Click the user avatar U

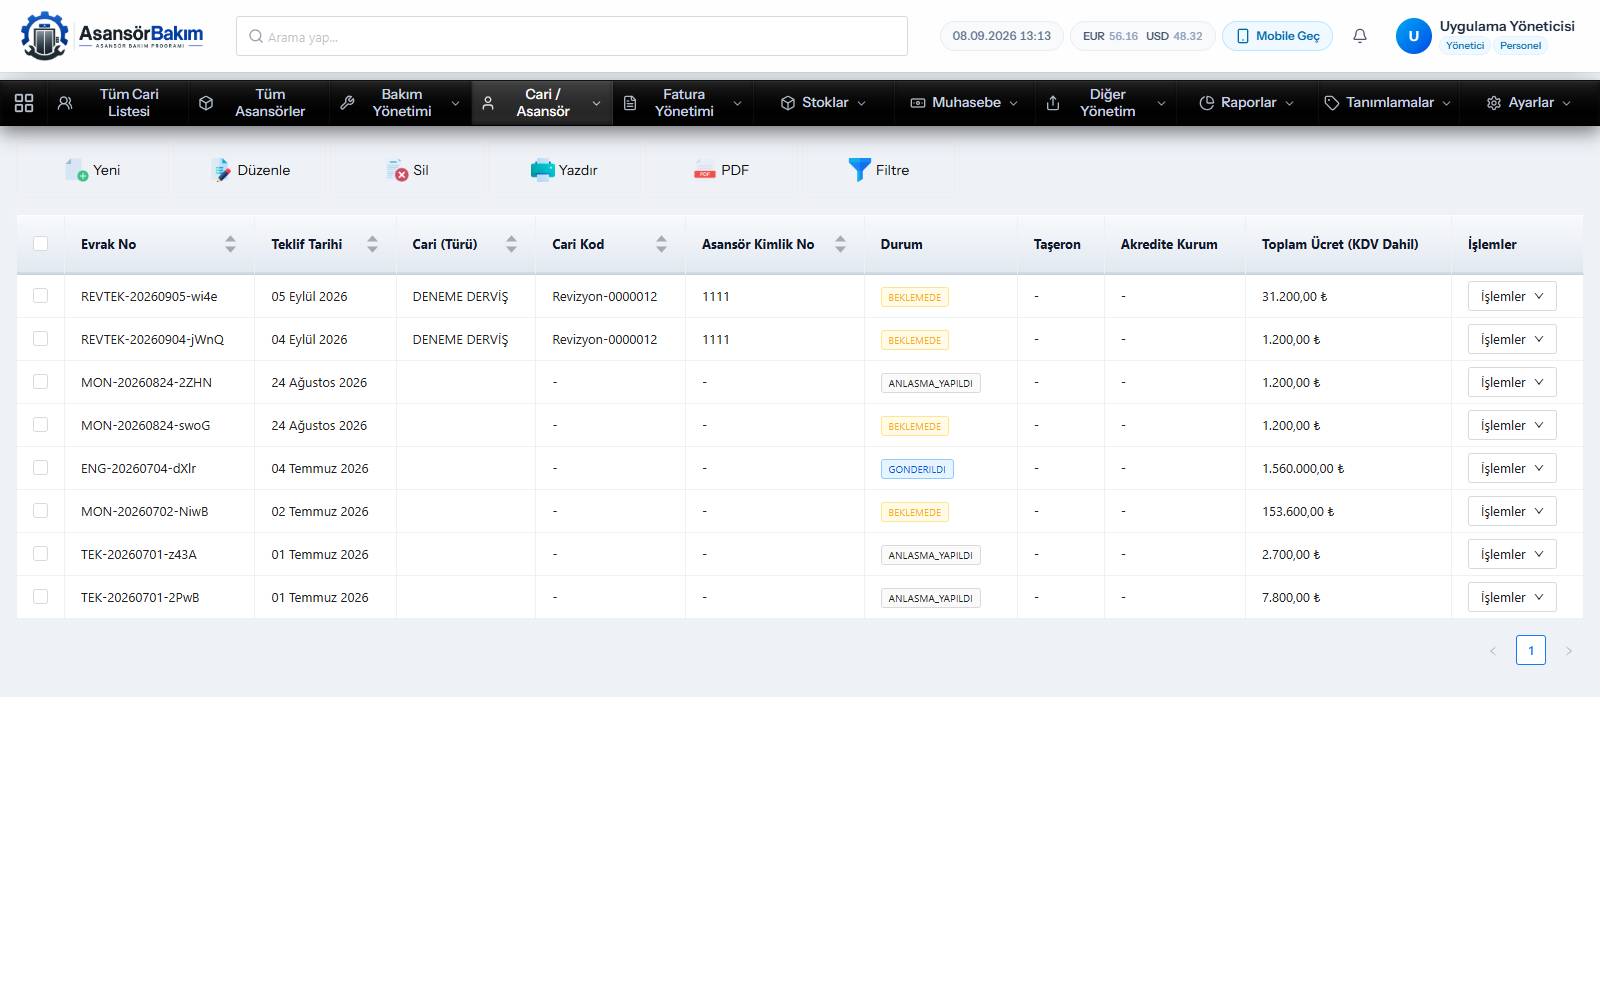point(1413,36)
